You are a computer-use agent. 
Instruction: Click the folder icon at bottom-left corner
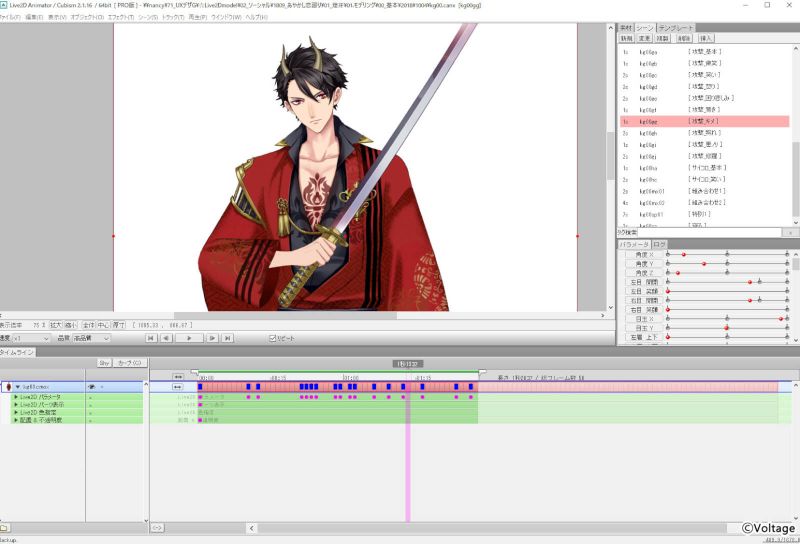click(4, 528)
